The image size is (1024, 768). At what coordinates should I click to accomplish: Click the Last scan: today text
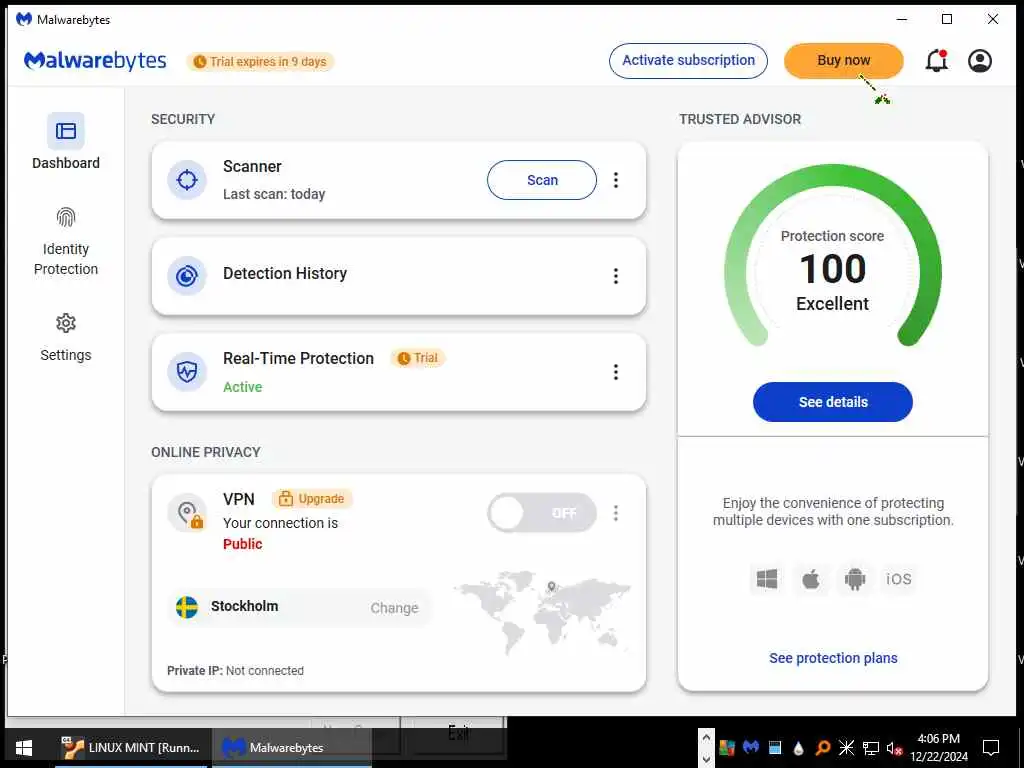tap(274, 194)
